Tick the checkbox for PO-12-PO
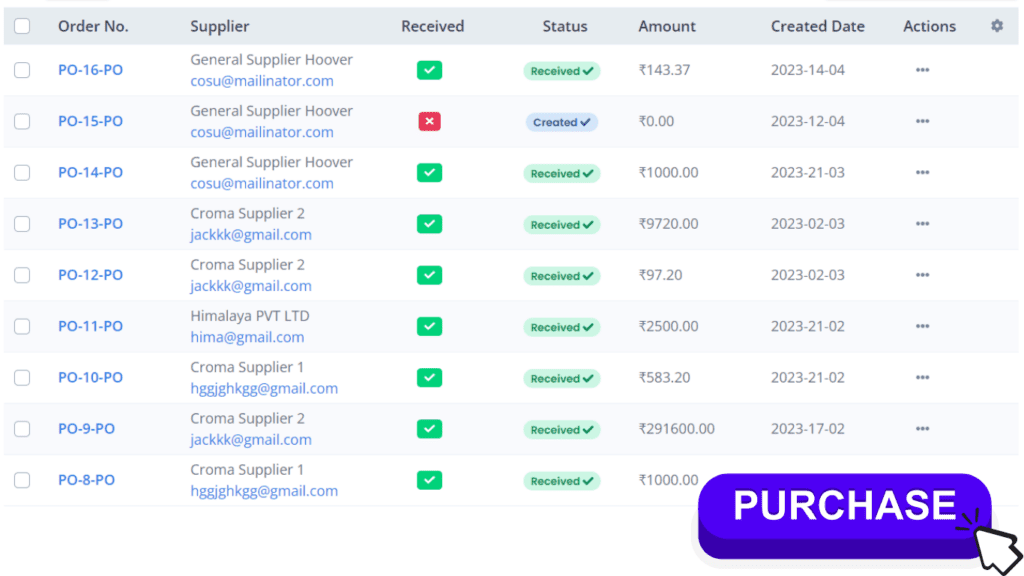1024x576 pixels. pyautogui.click(x=22, y=275)
